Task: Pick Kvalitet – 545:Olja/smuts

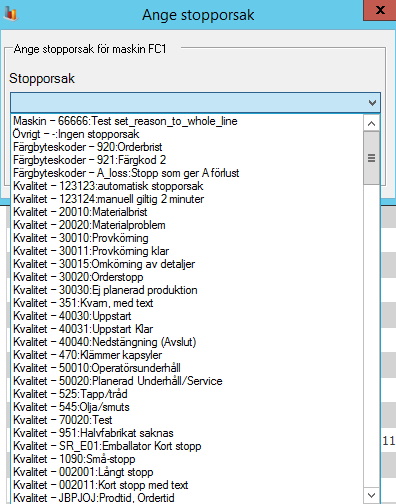Action: [187, 407]
